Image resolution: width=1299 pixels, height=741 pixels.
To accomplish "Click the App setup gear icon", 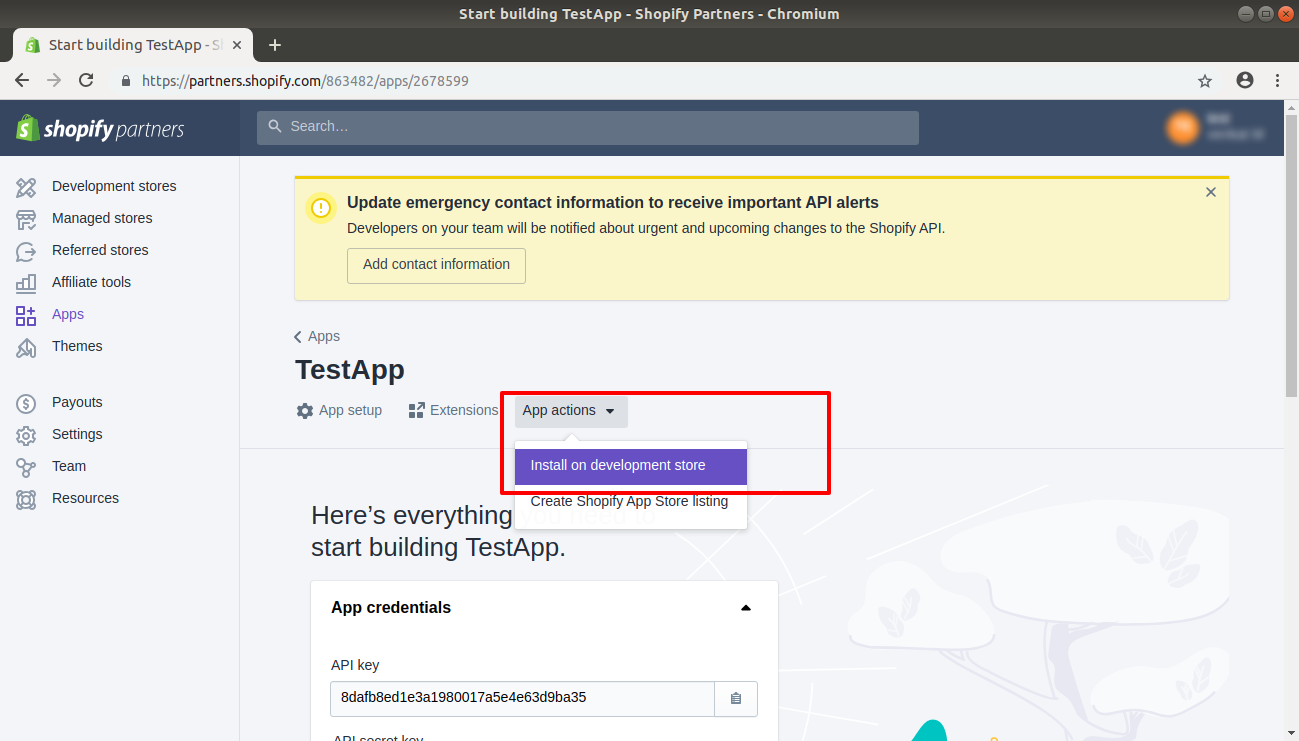I will tap(305, 411).
